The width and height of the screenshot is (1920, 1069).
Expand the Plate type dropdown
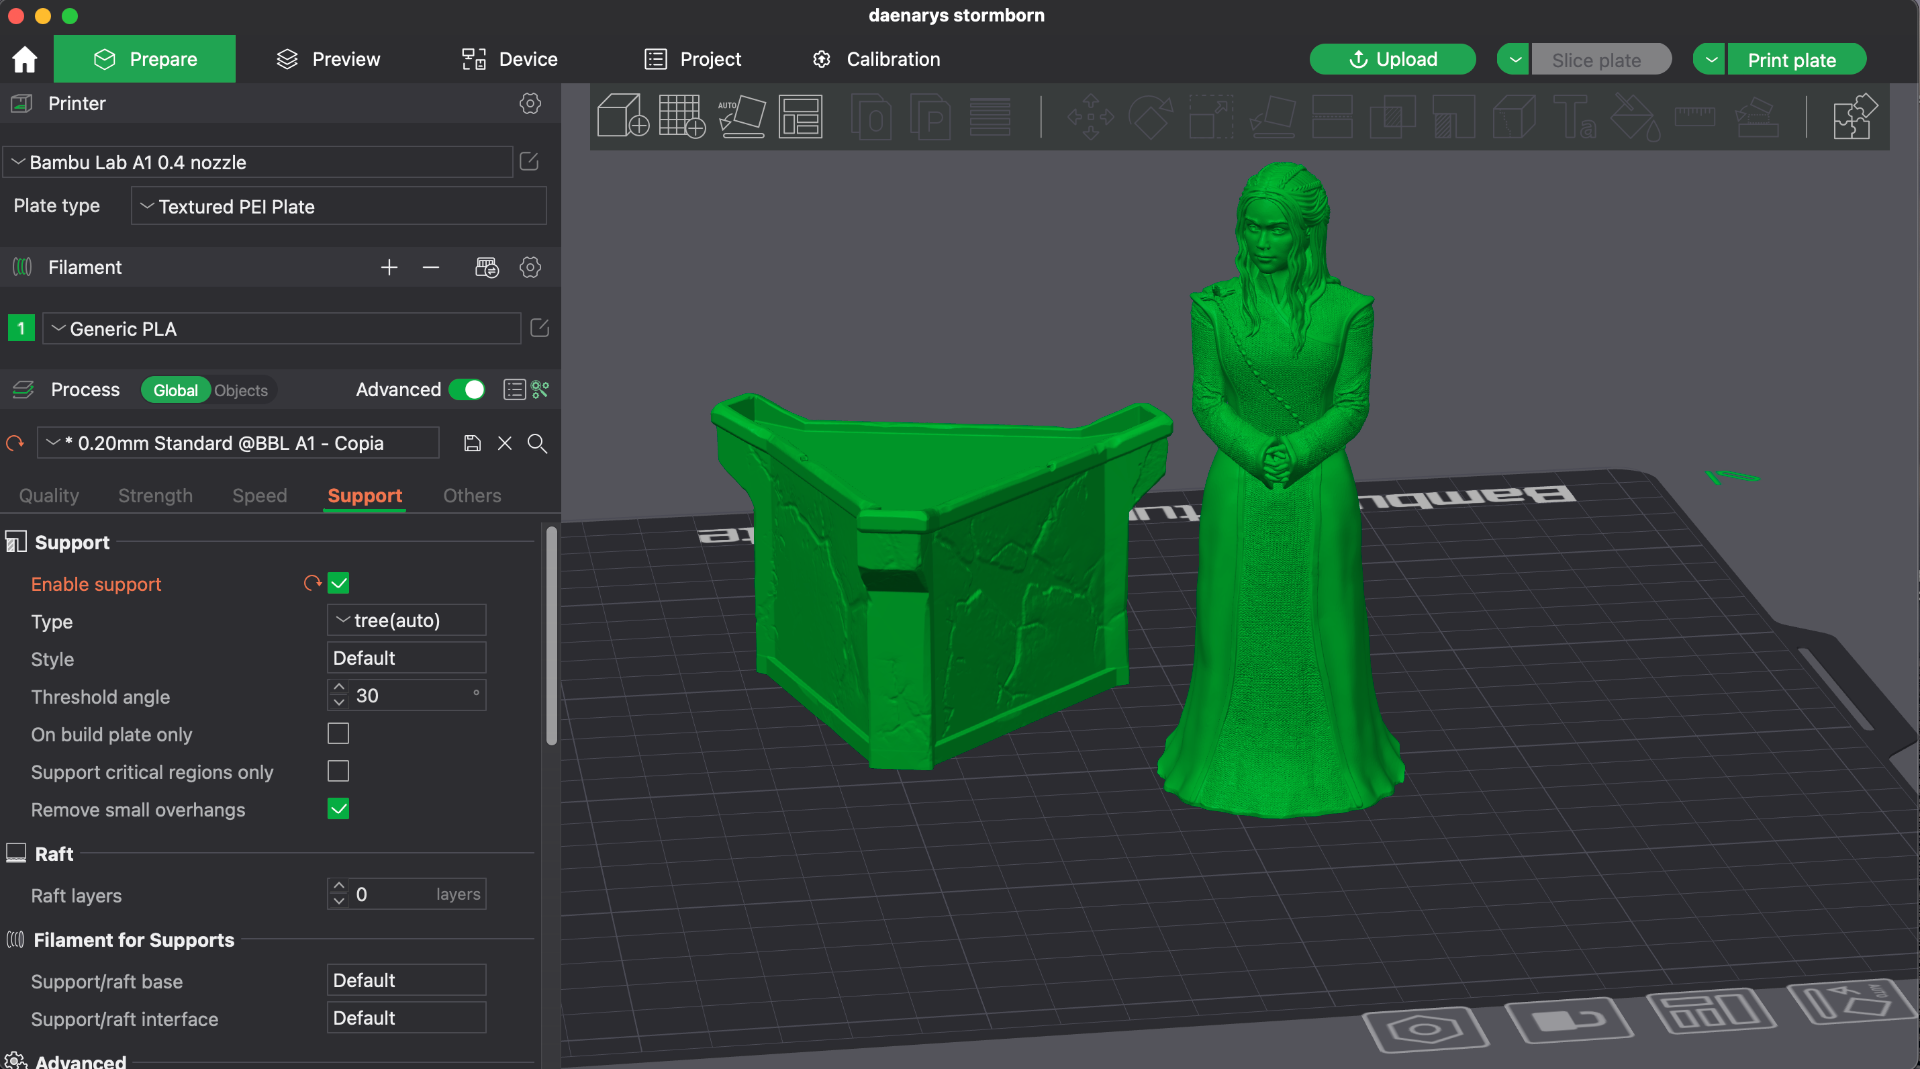[339, 206]
